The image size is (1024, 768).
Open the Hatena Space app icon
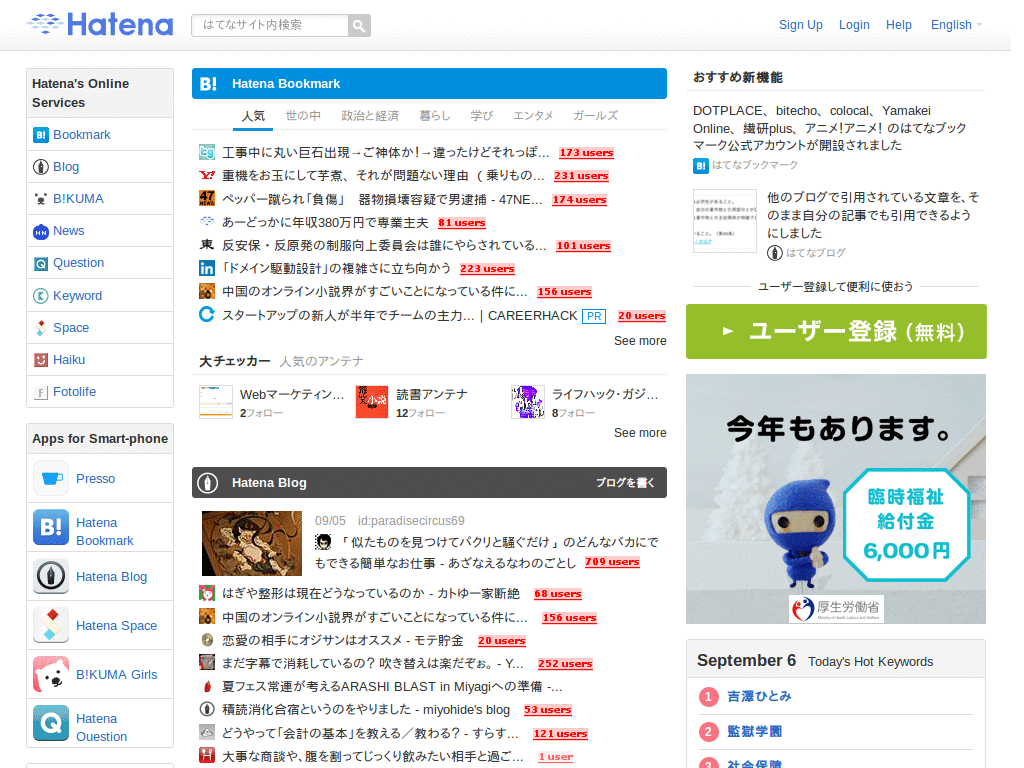coord(51,625)
